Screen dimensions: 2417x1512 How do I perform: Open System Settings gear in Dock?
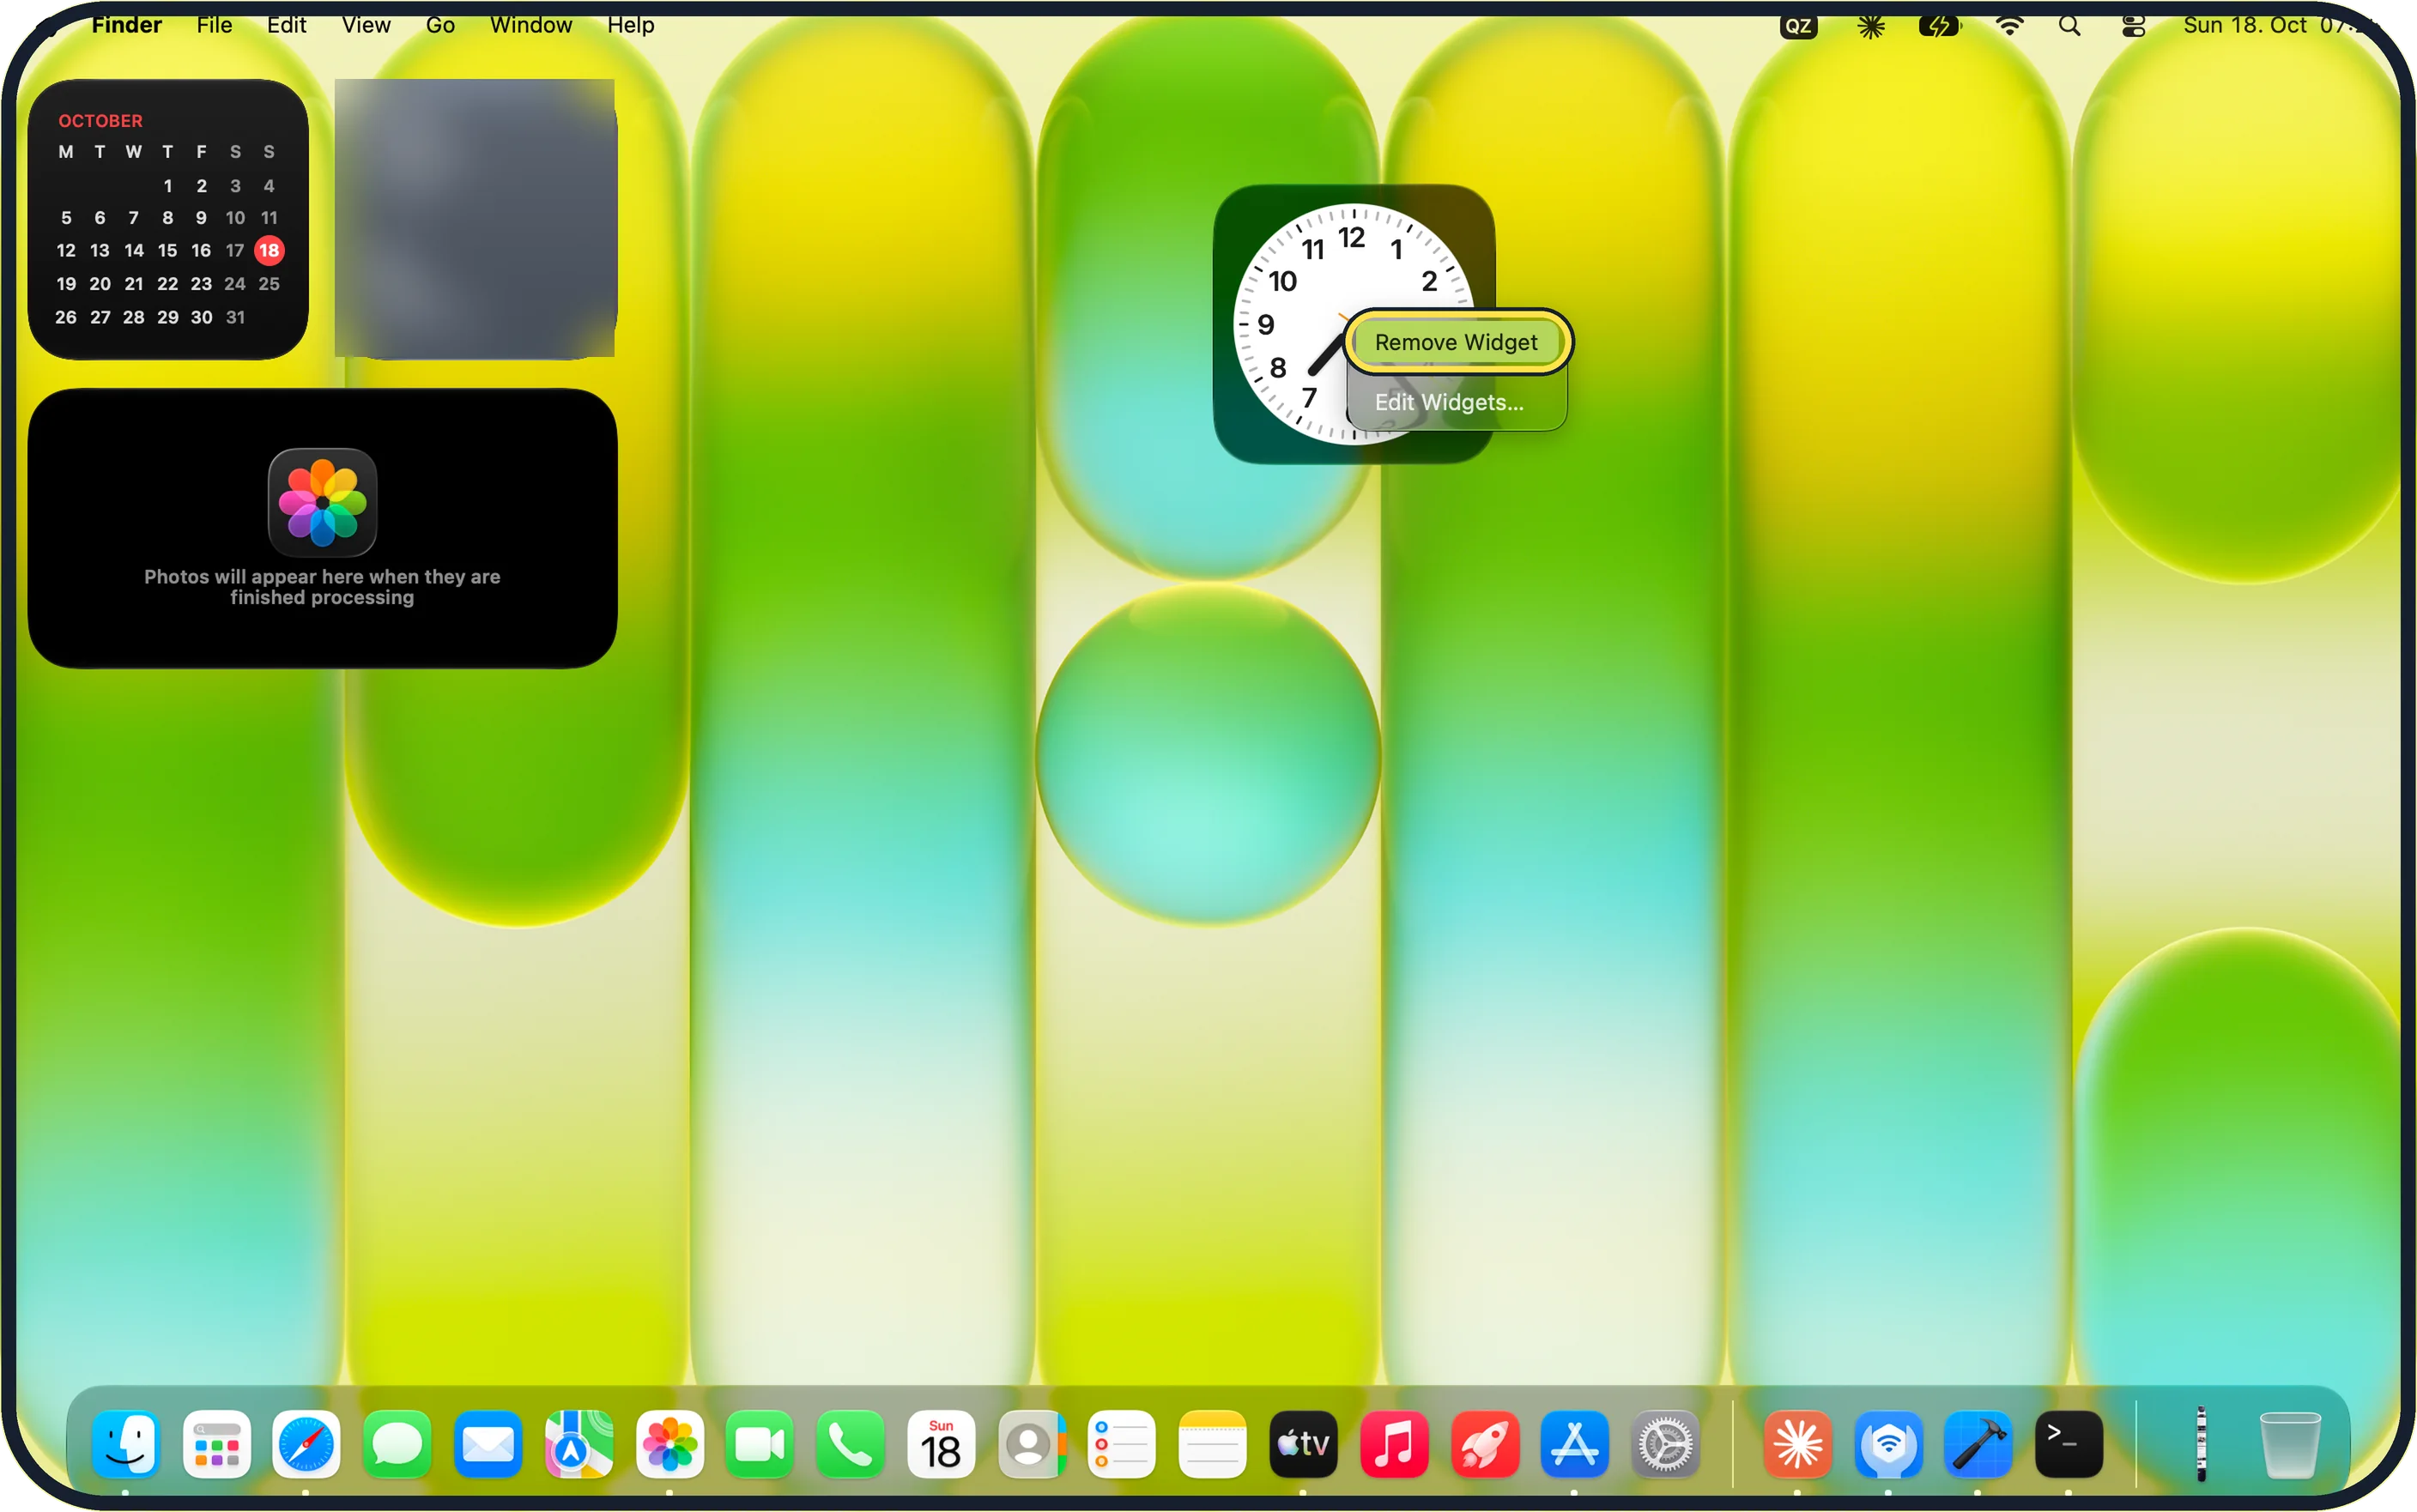1666,1444
